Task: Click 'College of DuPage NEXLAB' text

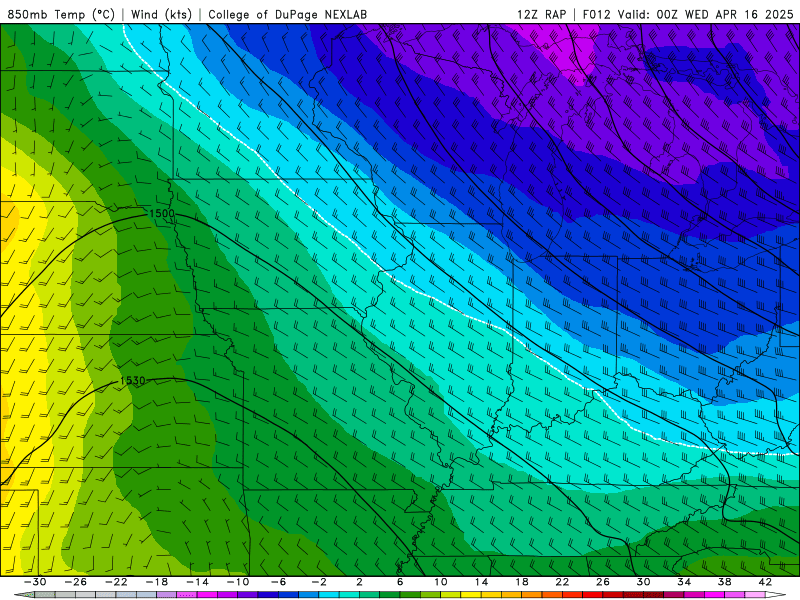Action: coord(287,14)
